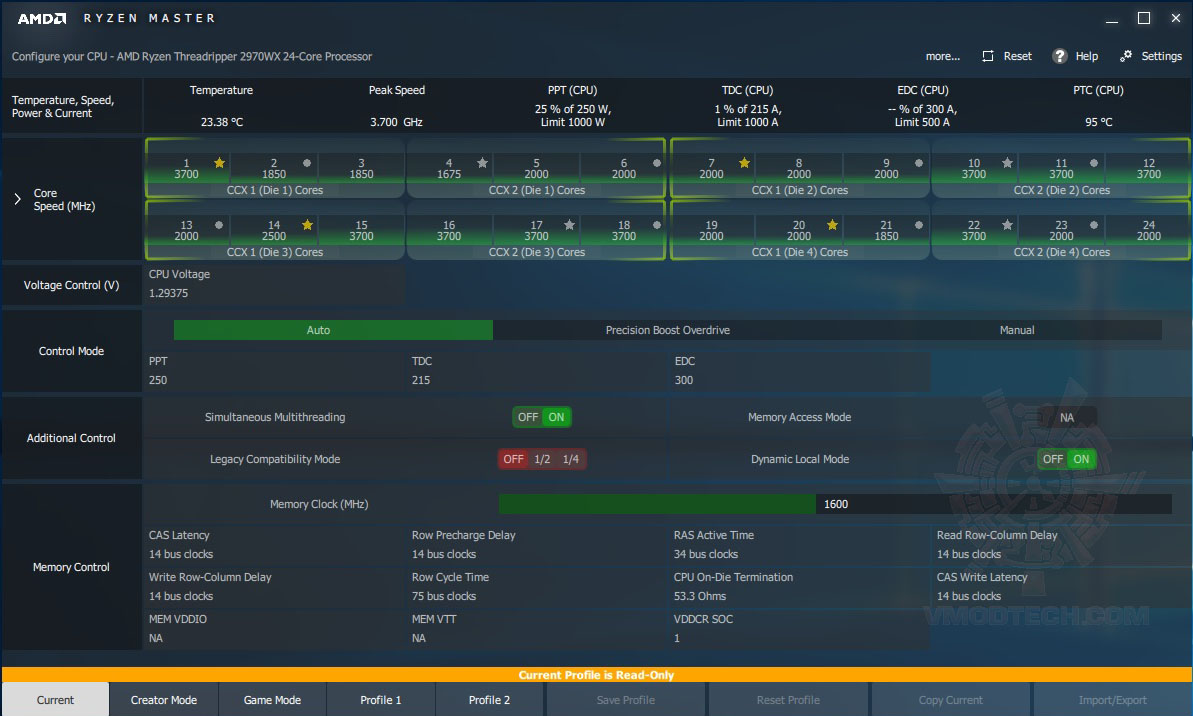Click the gold star on core 1

click(x=219, y=163)
